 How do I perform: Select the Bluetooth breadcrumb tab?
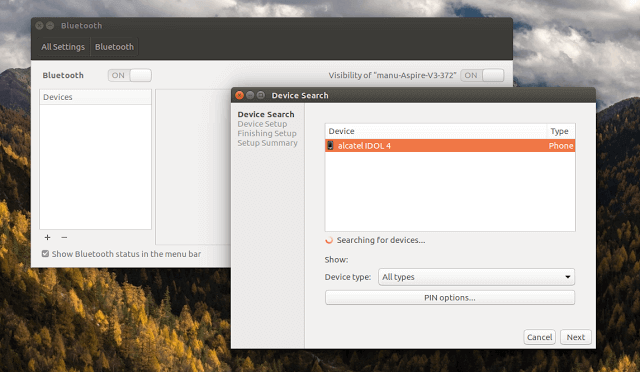point(114,47)
